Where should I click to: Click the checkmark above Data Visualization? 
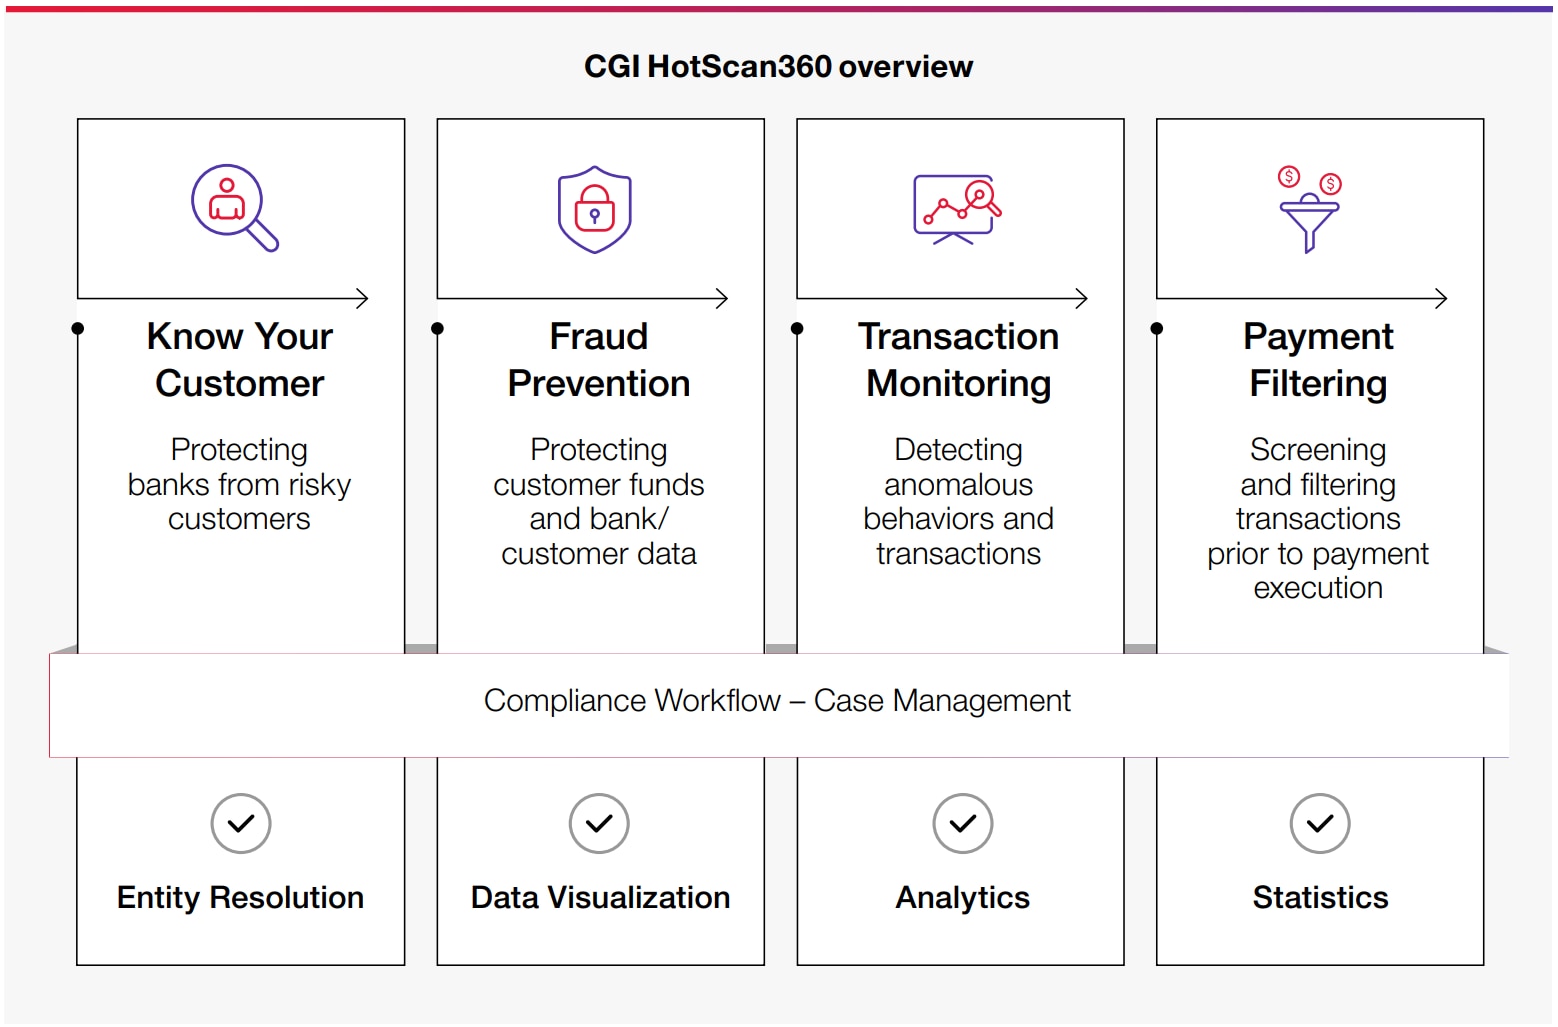pyautogui.click(x=599, y=824)
